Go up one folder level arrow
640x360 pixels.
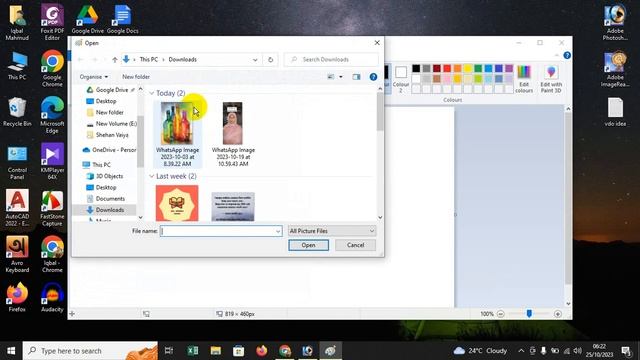115,60
